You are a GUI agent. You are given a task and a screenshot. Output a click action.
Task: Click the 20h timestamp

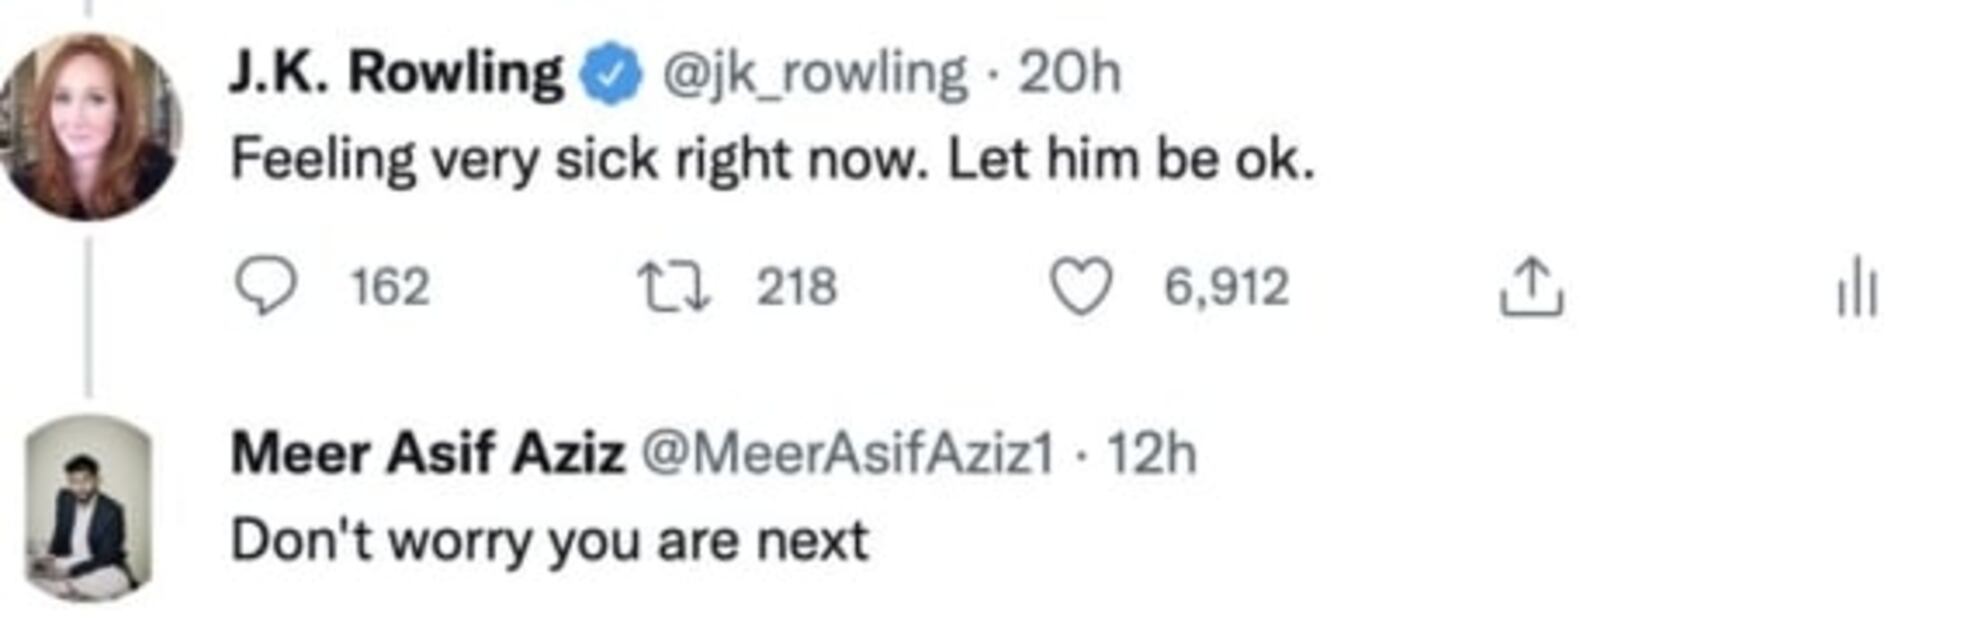(1069, 74)
